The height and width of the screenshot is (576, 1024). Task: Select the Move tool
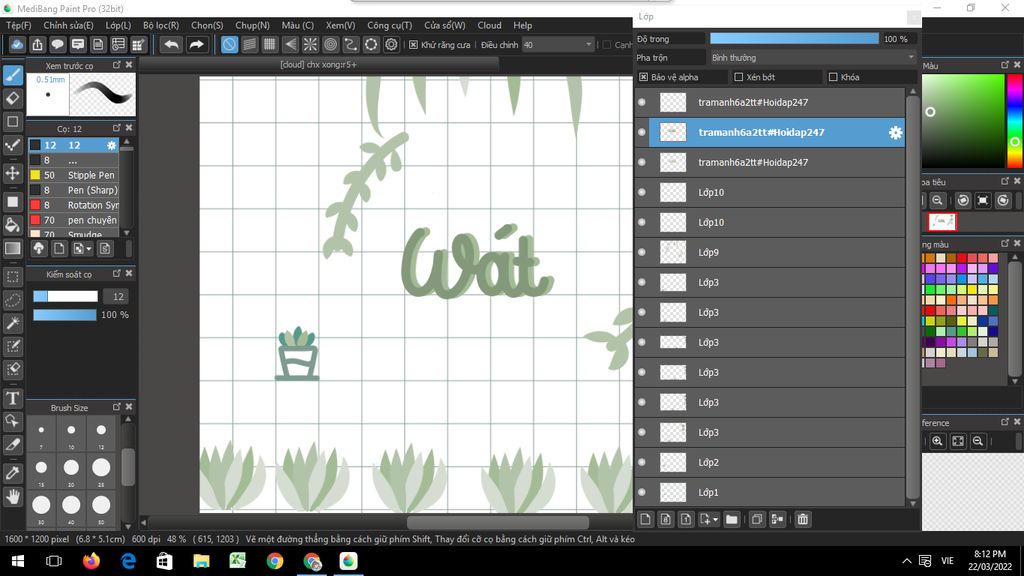pos(12,173)
